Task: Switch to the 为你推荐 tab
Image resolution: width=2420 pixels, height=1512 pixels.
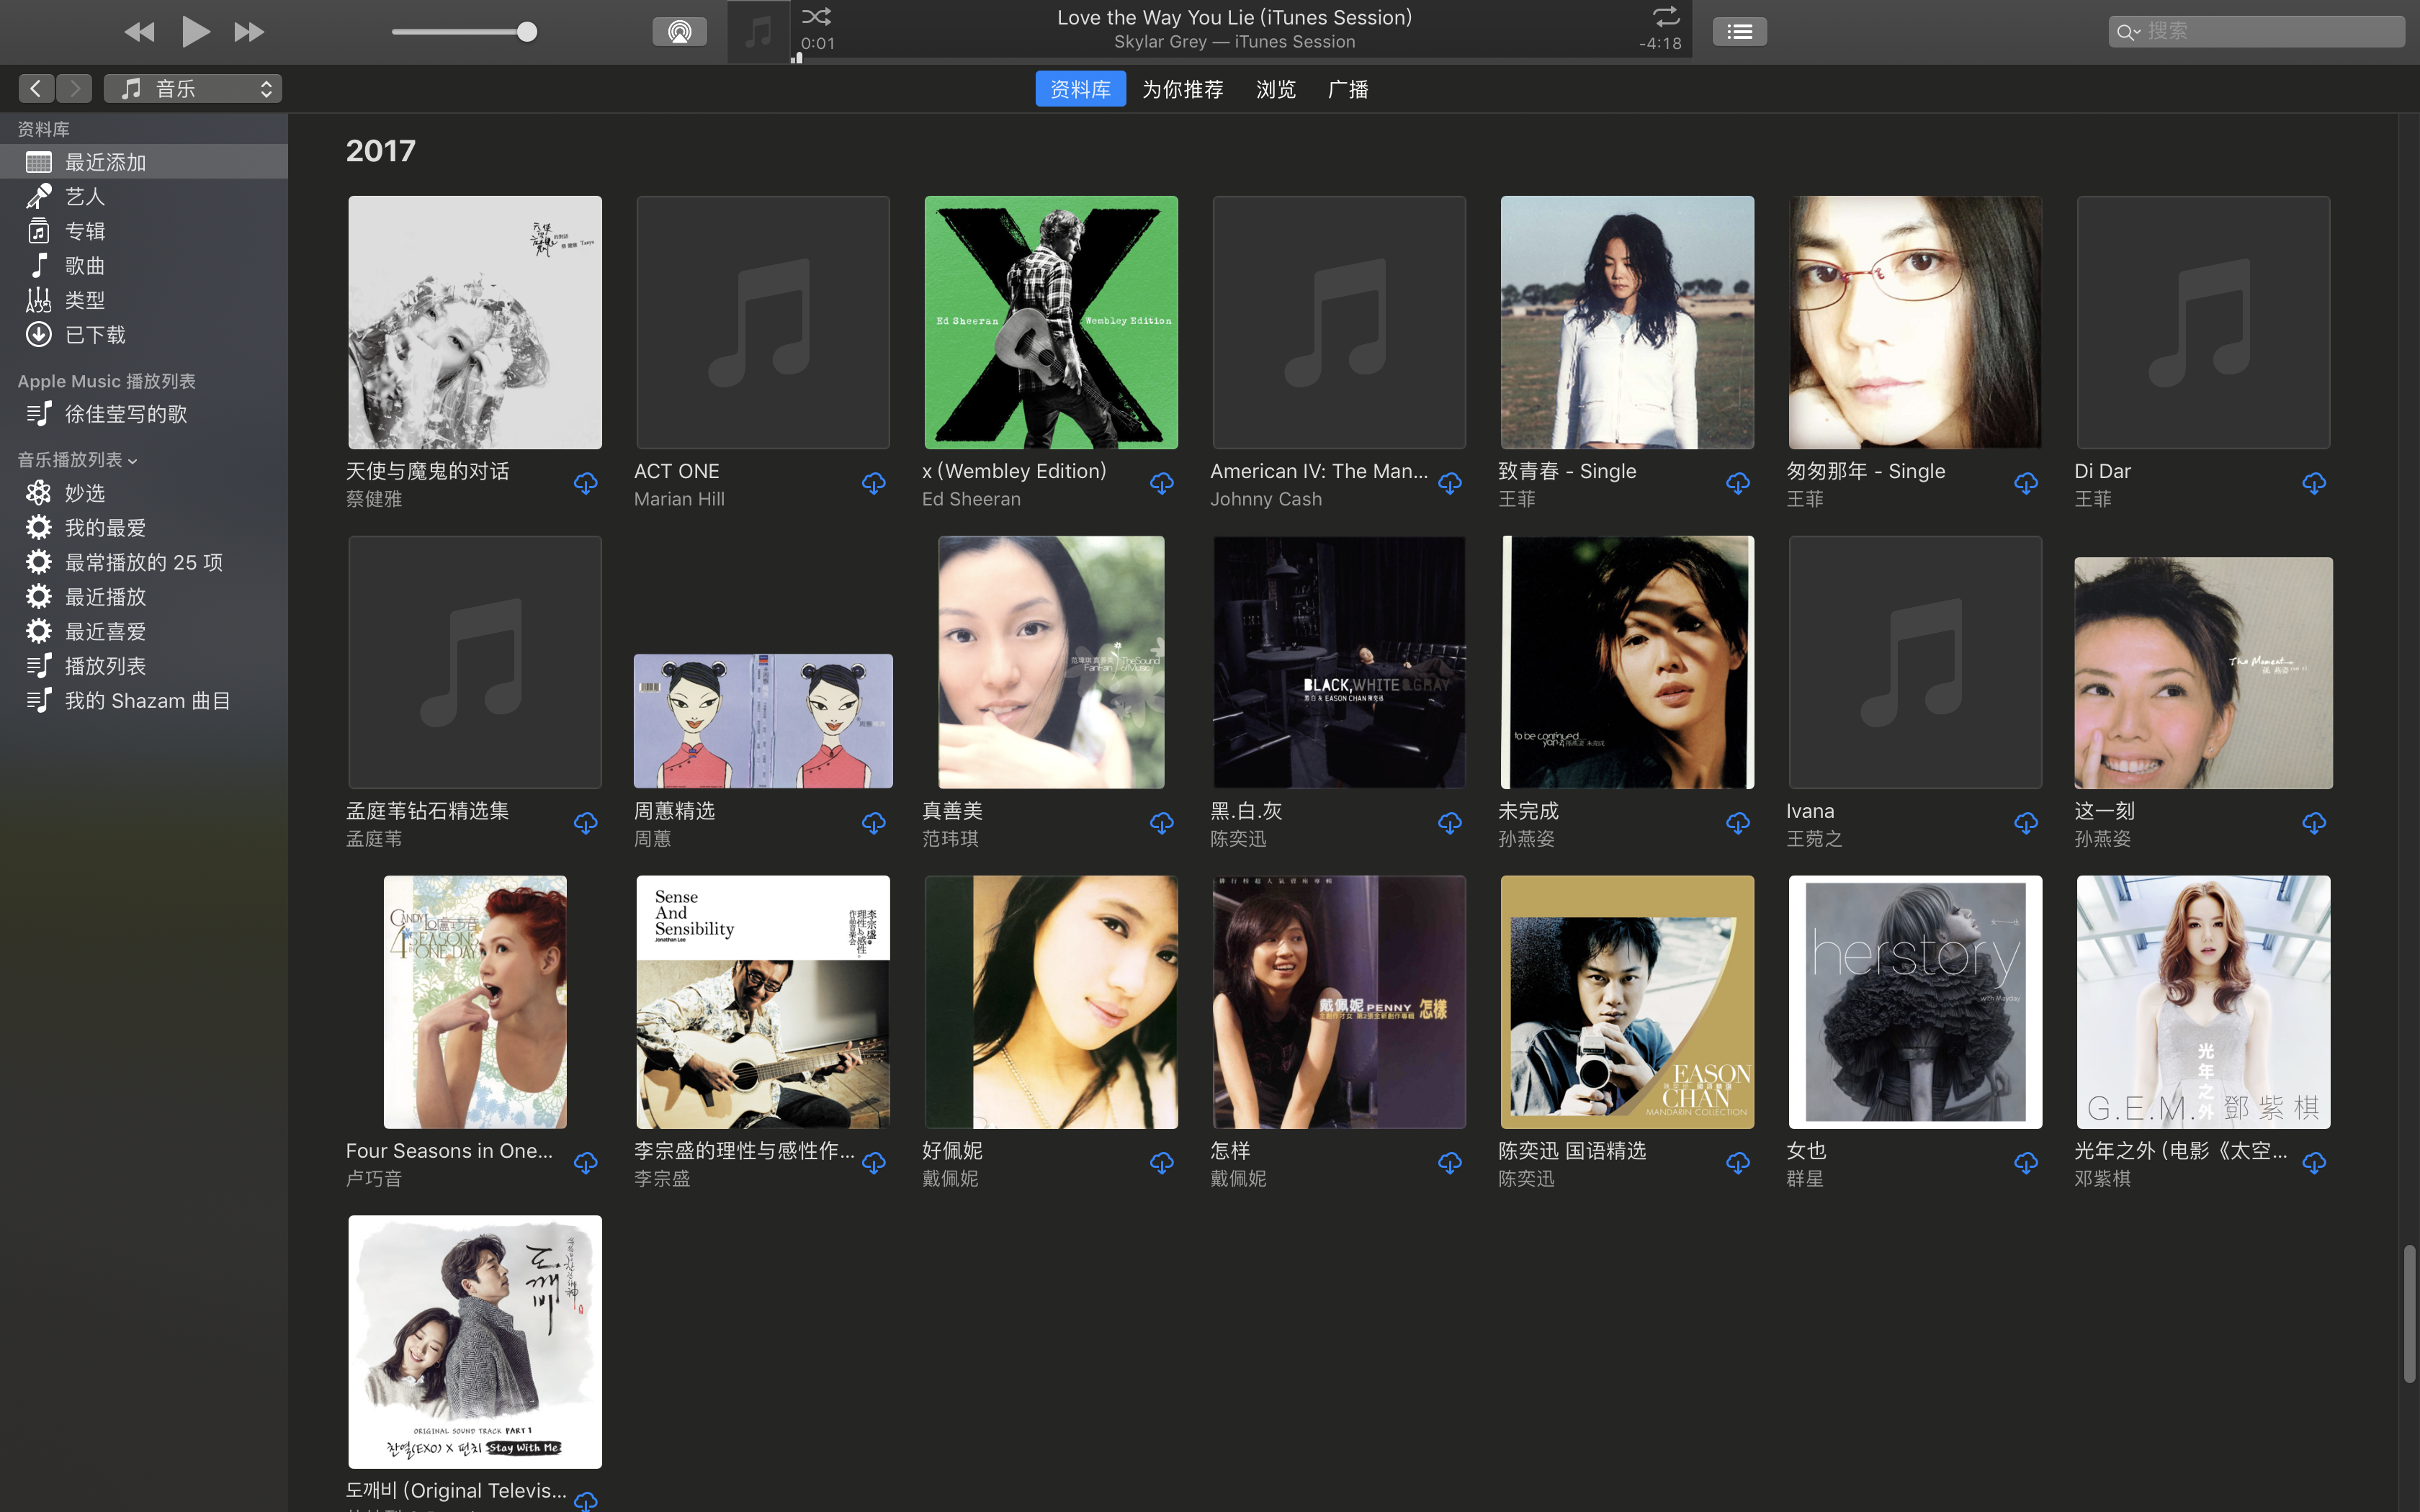Action: coord(1182,89)
